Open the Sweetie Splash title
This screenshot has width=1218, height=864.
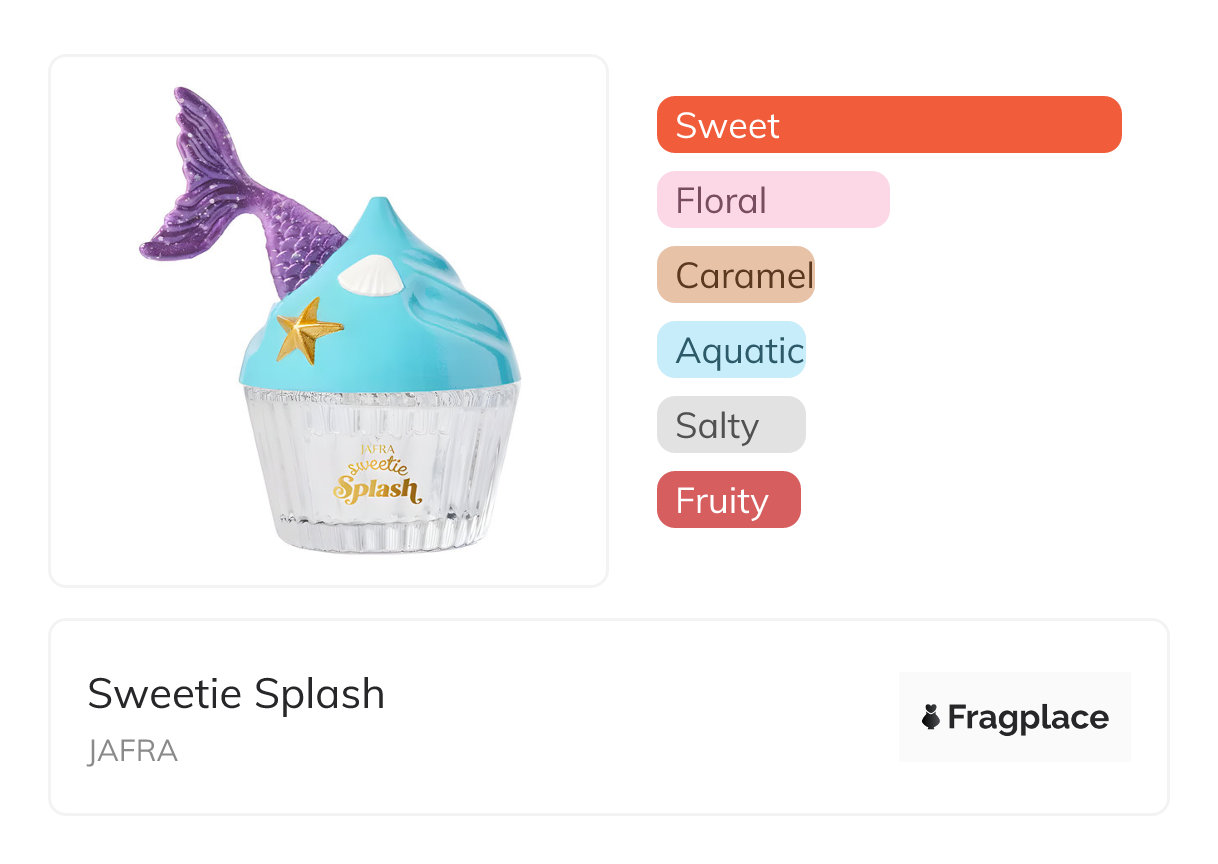(236, 694)
